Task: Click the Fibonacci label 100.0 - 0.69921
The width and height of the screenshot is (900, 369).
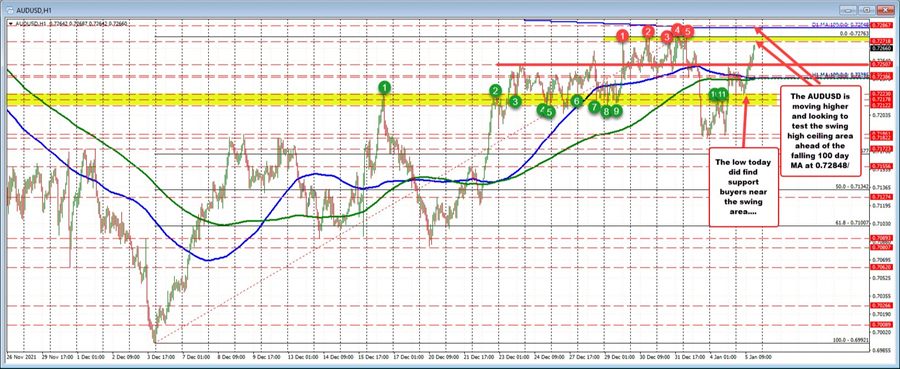Action: click(851, 340)
